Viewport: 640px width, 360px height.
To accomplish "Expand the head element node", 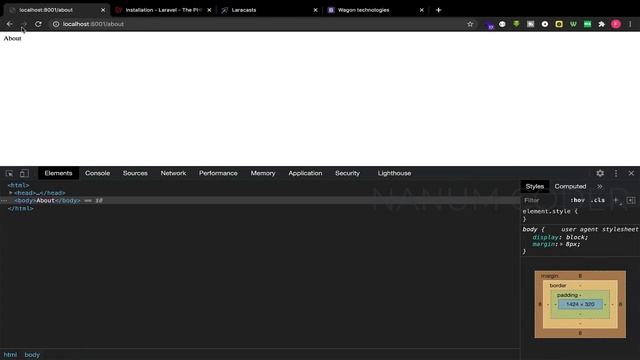I will tap(11, 193).
